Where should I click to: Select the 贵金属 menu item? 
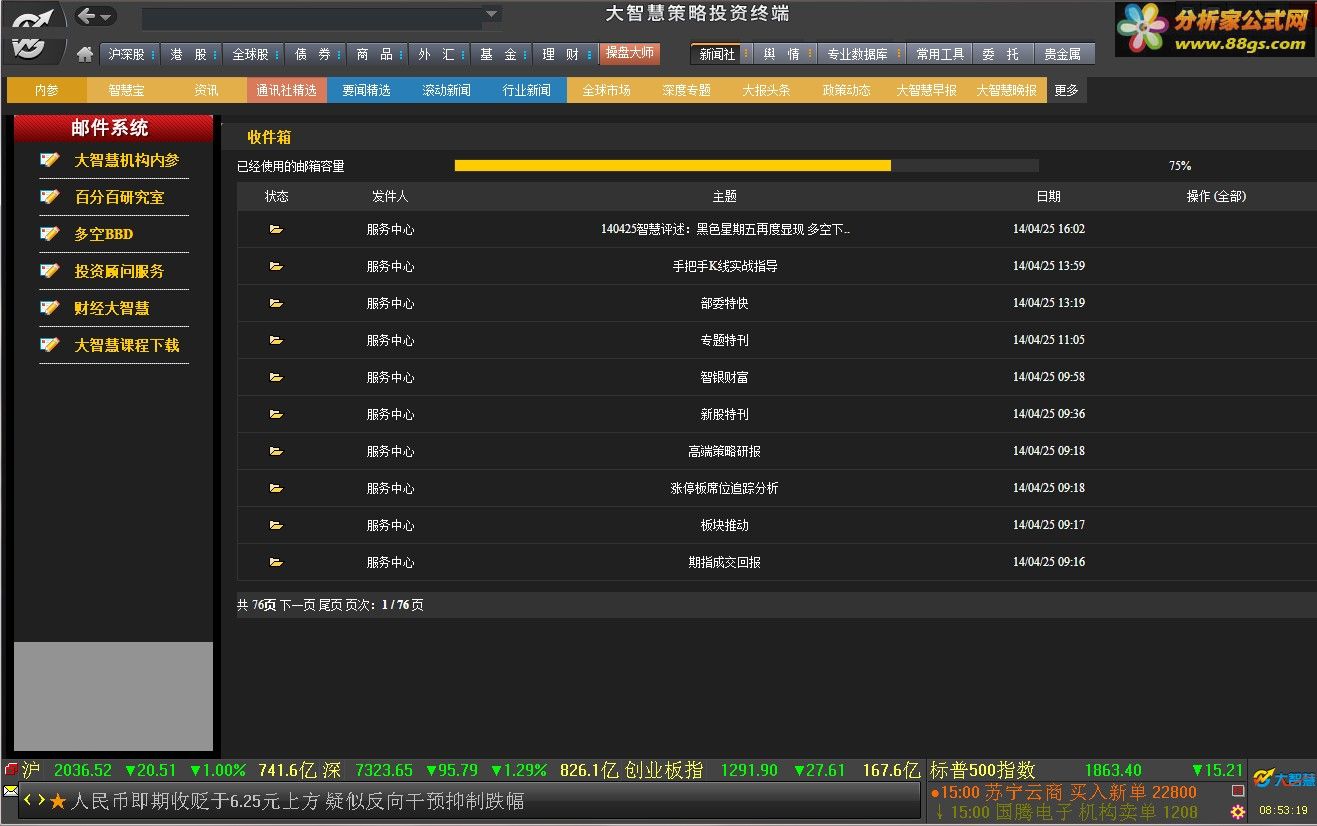tap(1063, 54)
